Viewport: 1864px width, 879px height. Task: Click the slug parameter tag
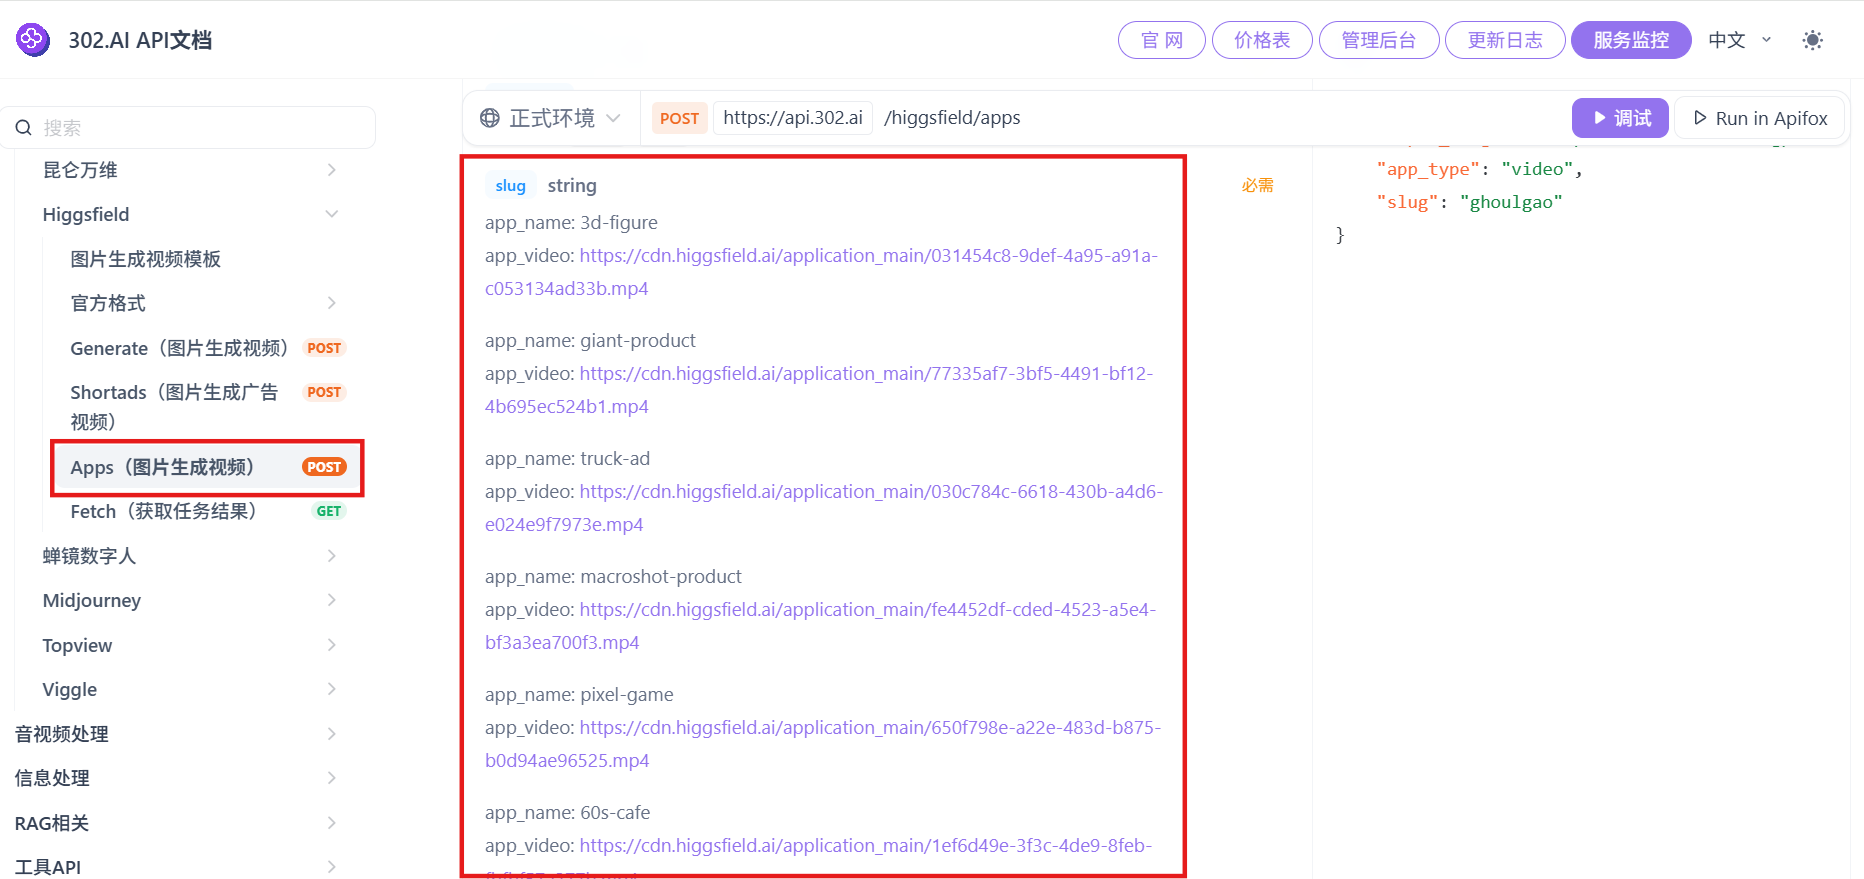(x=510, y=186)
